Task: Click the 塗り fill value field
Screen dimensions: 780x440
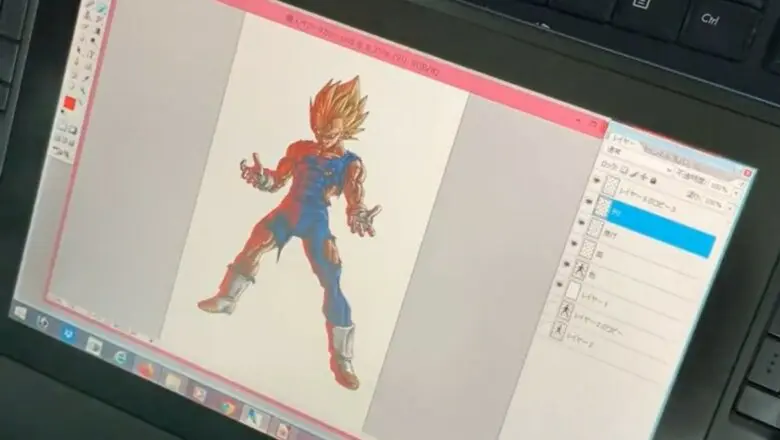Action: (713, 204)
